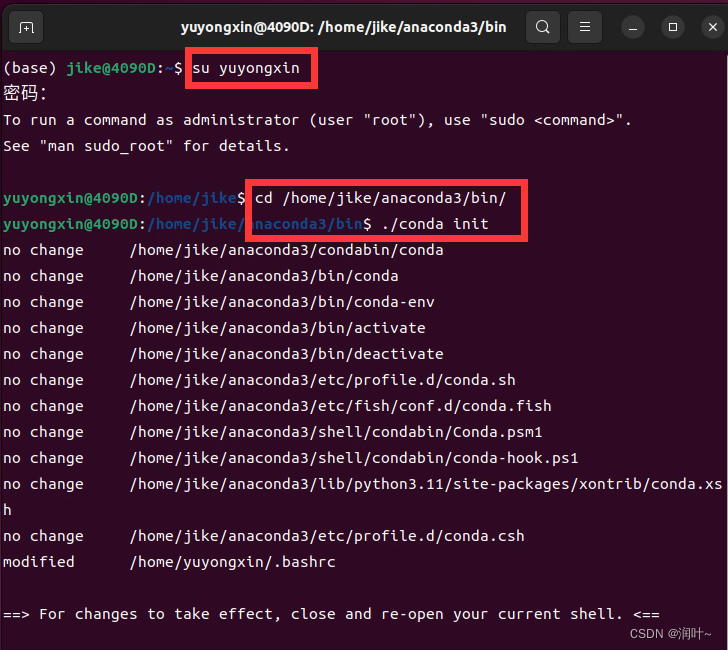This screenshot has width=728, height=650.
Task: Click the 'etc/fish/conf.d/conda.fish' path line
Action: click(x=341, y=406)
